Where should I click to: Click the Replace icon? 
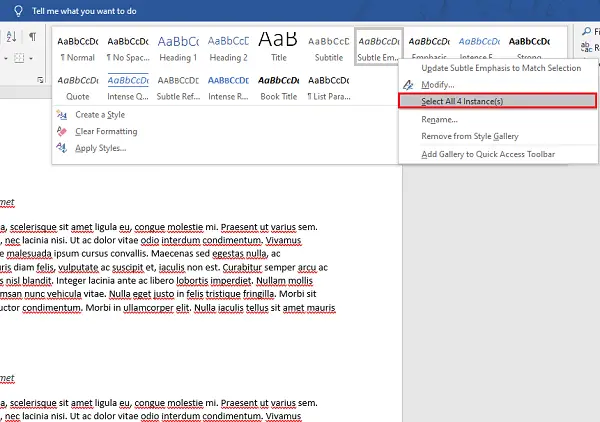[586, 47]
